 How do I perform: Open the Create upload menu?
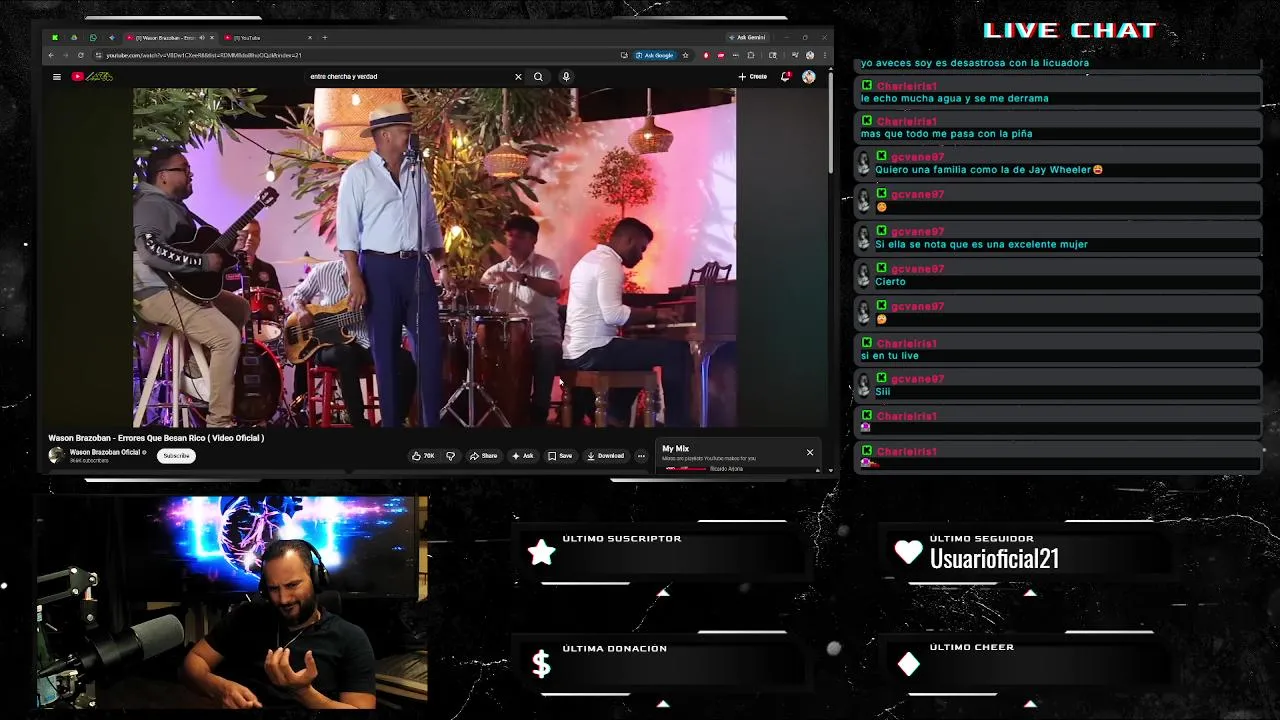point(753,77)
